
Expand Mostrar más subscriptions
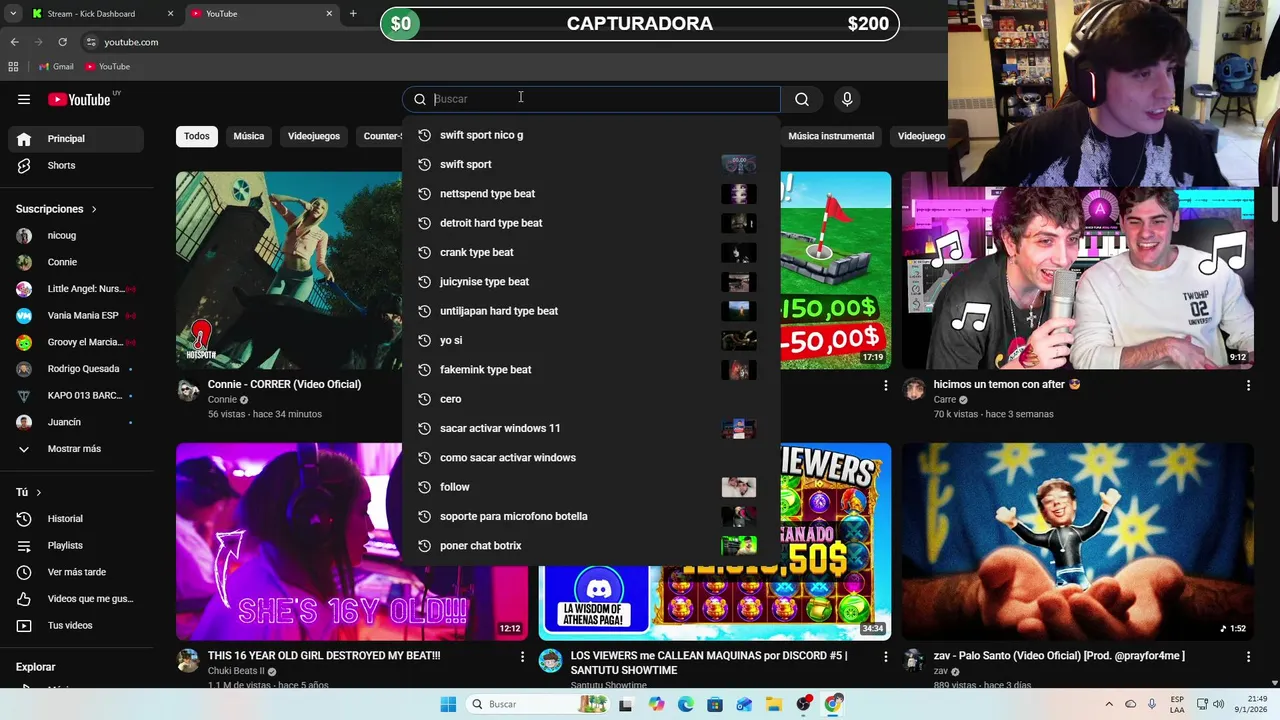(76, 449)
